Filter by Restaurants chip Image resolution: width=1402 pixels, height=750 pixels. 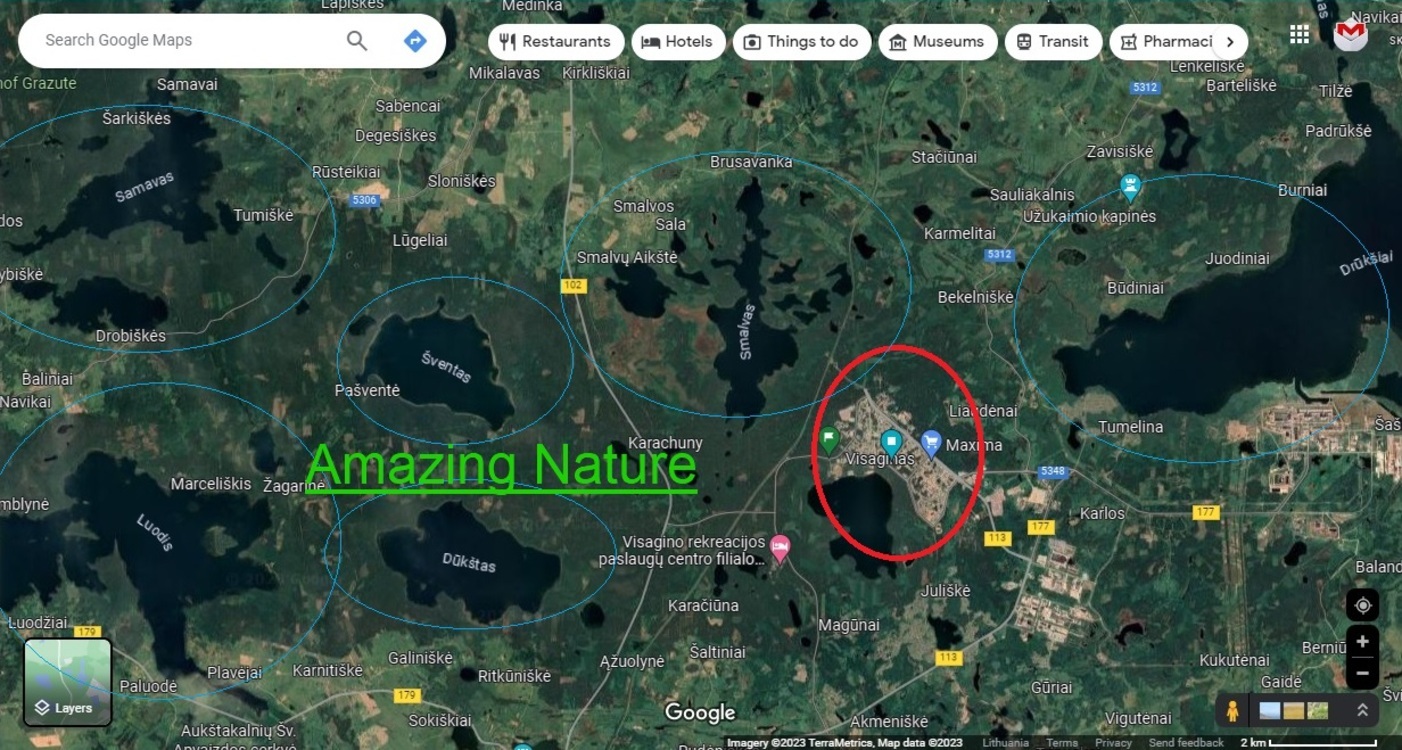(x=556, y=42)
